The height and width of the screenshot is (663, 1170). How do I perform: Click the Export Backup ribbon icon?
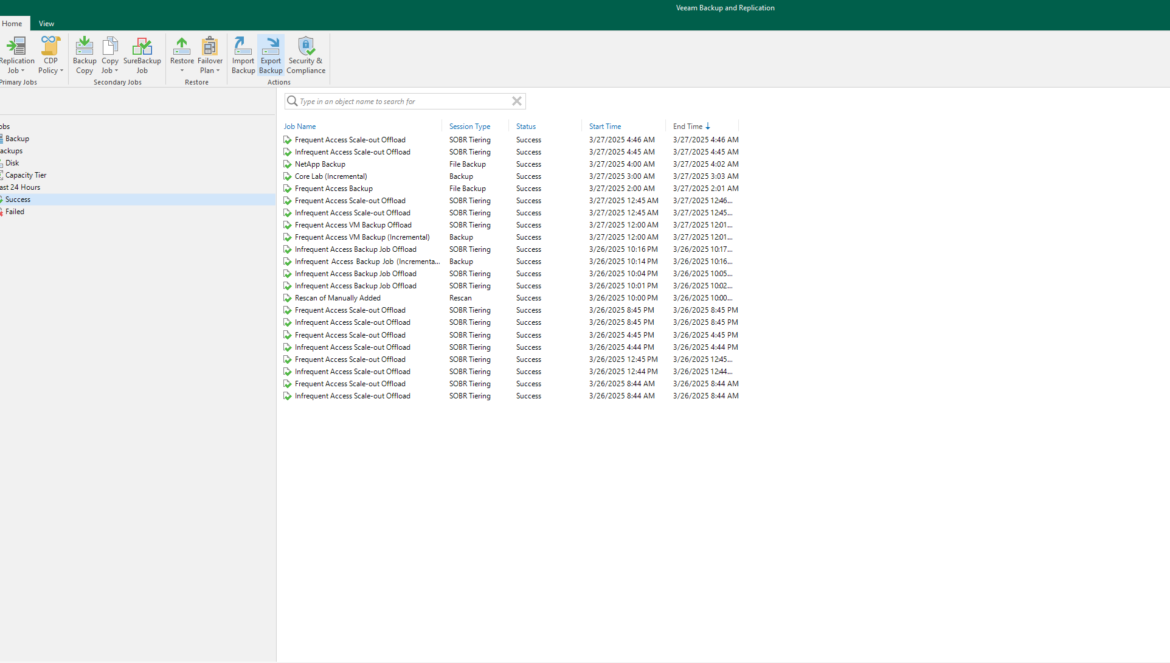coord(271,55)
